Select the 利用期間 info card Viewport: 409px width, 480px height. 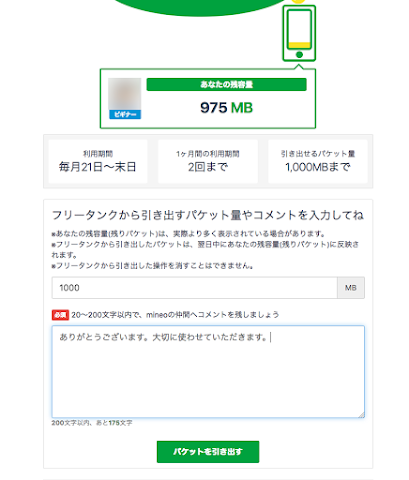click(98, 161)
